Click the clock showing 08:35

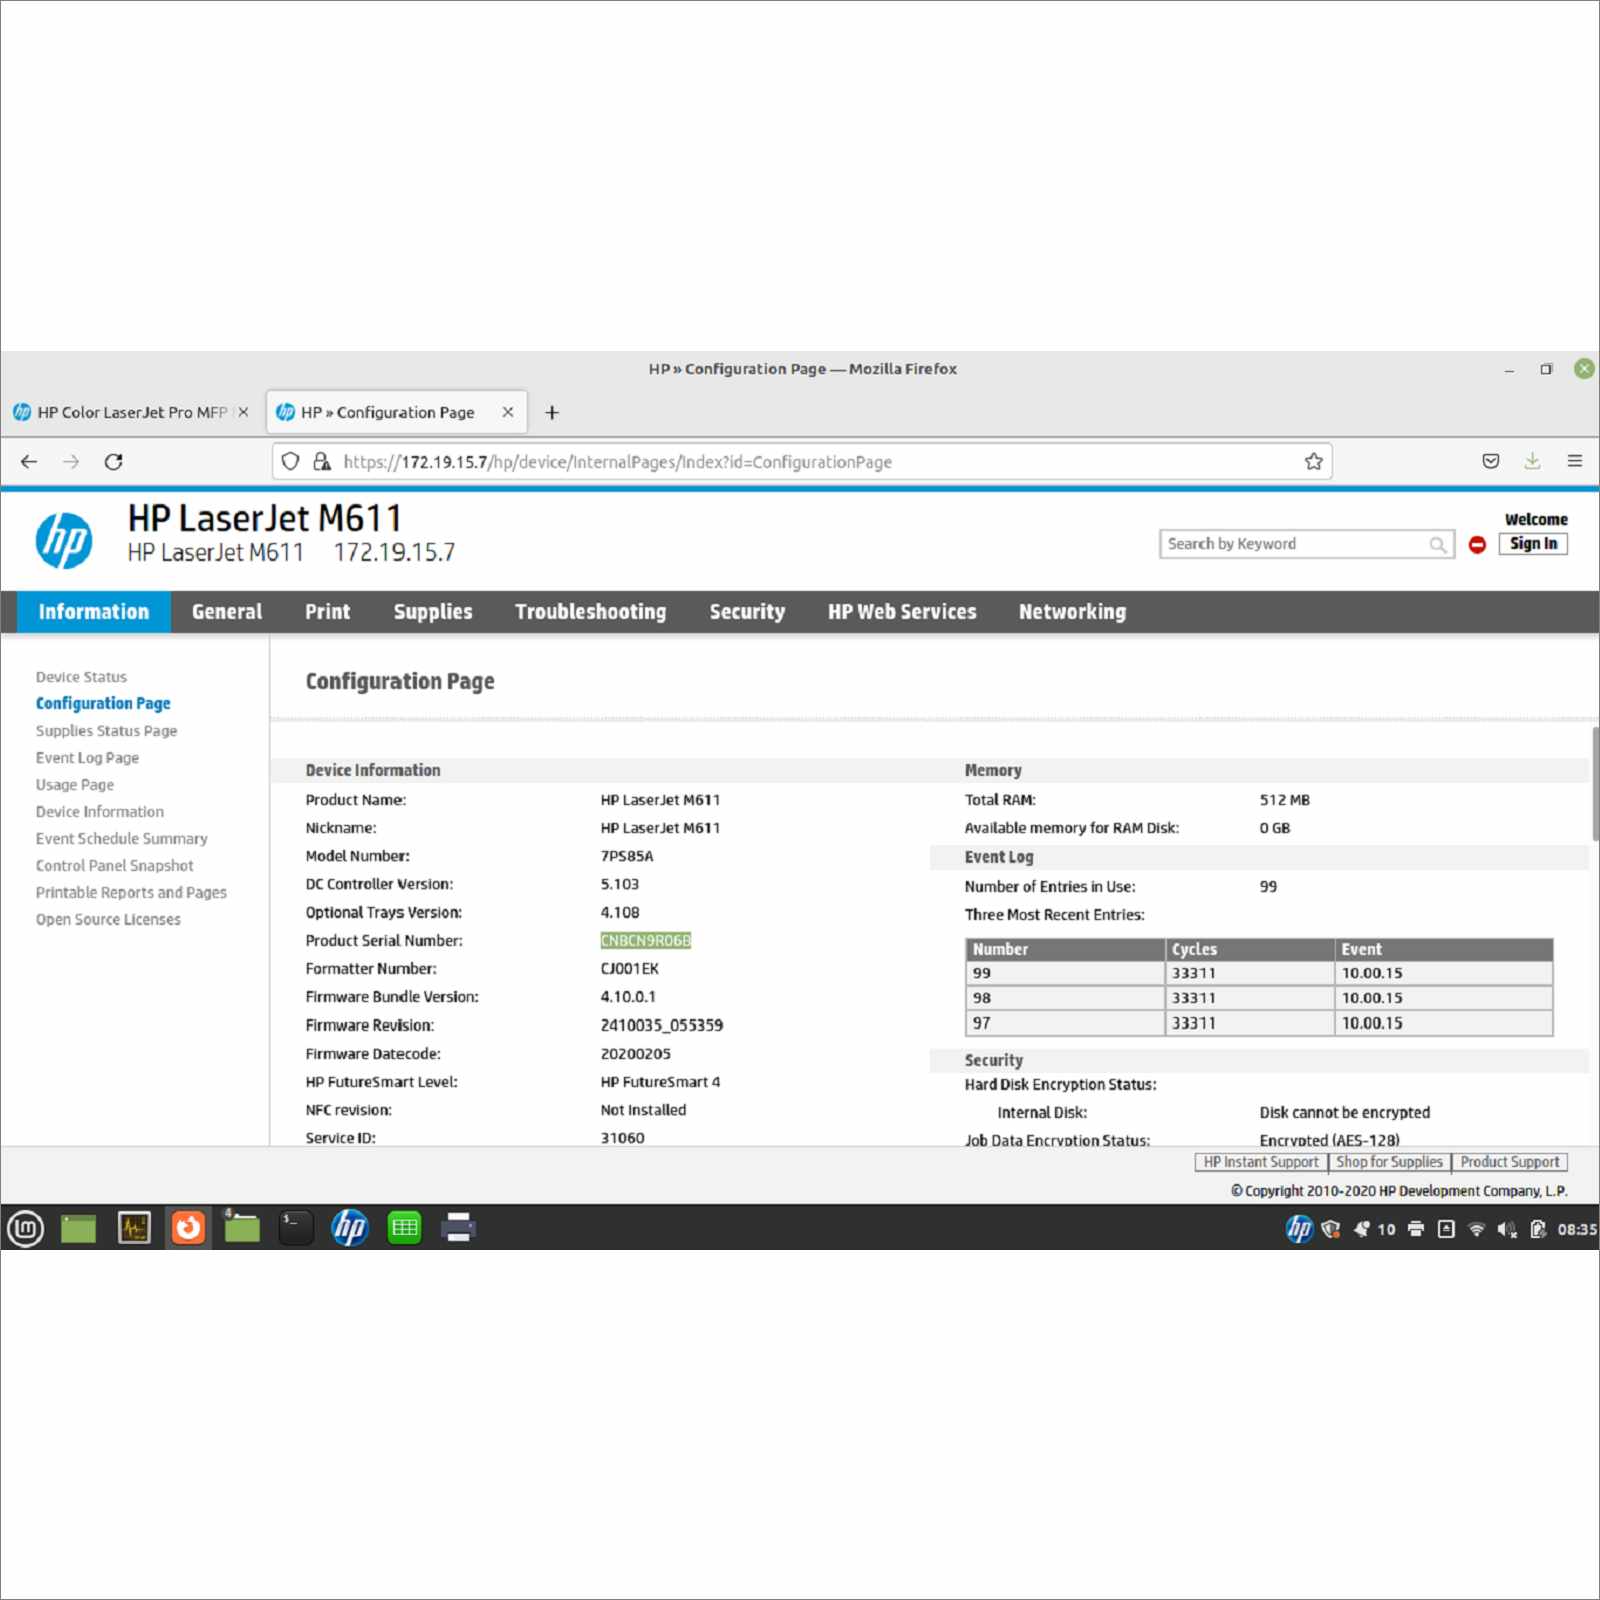tap(1576, 1229)
